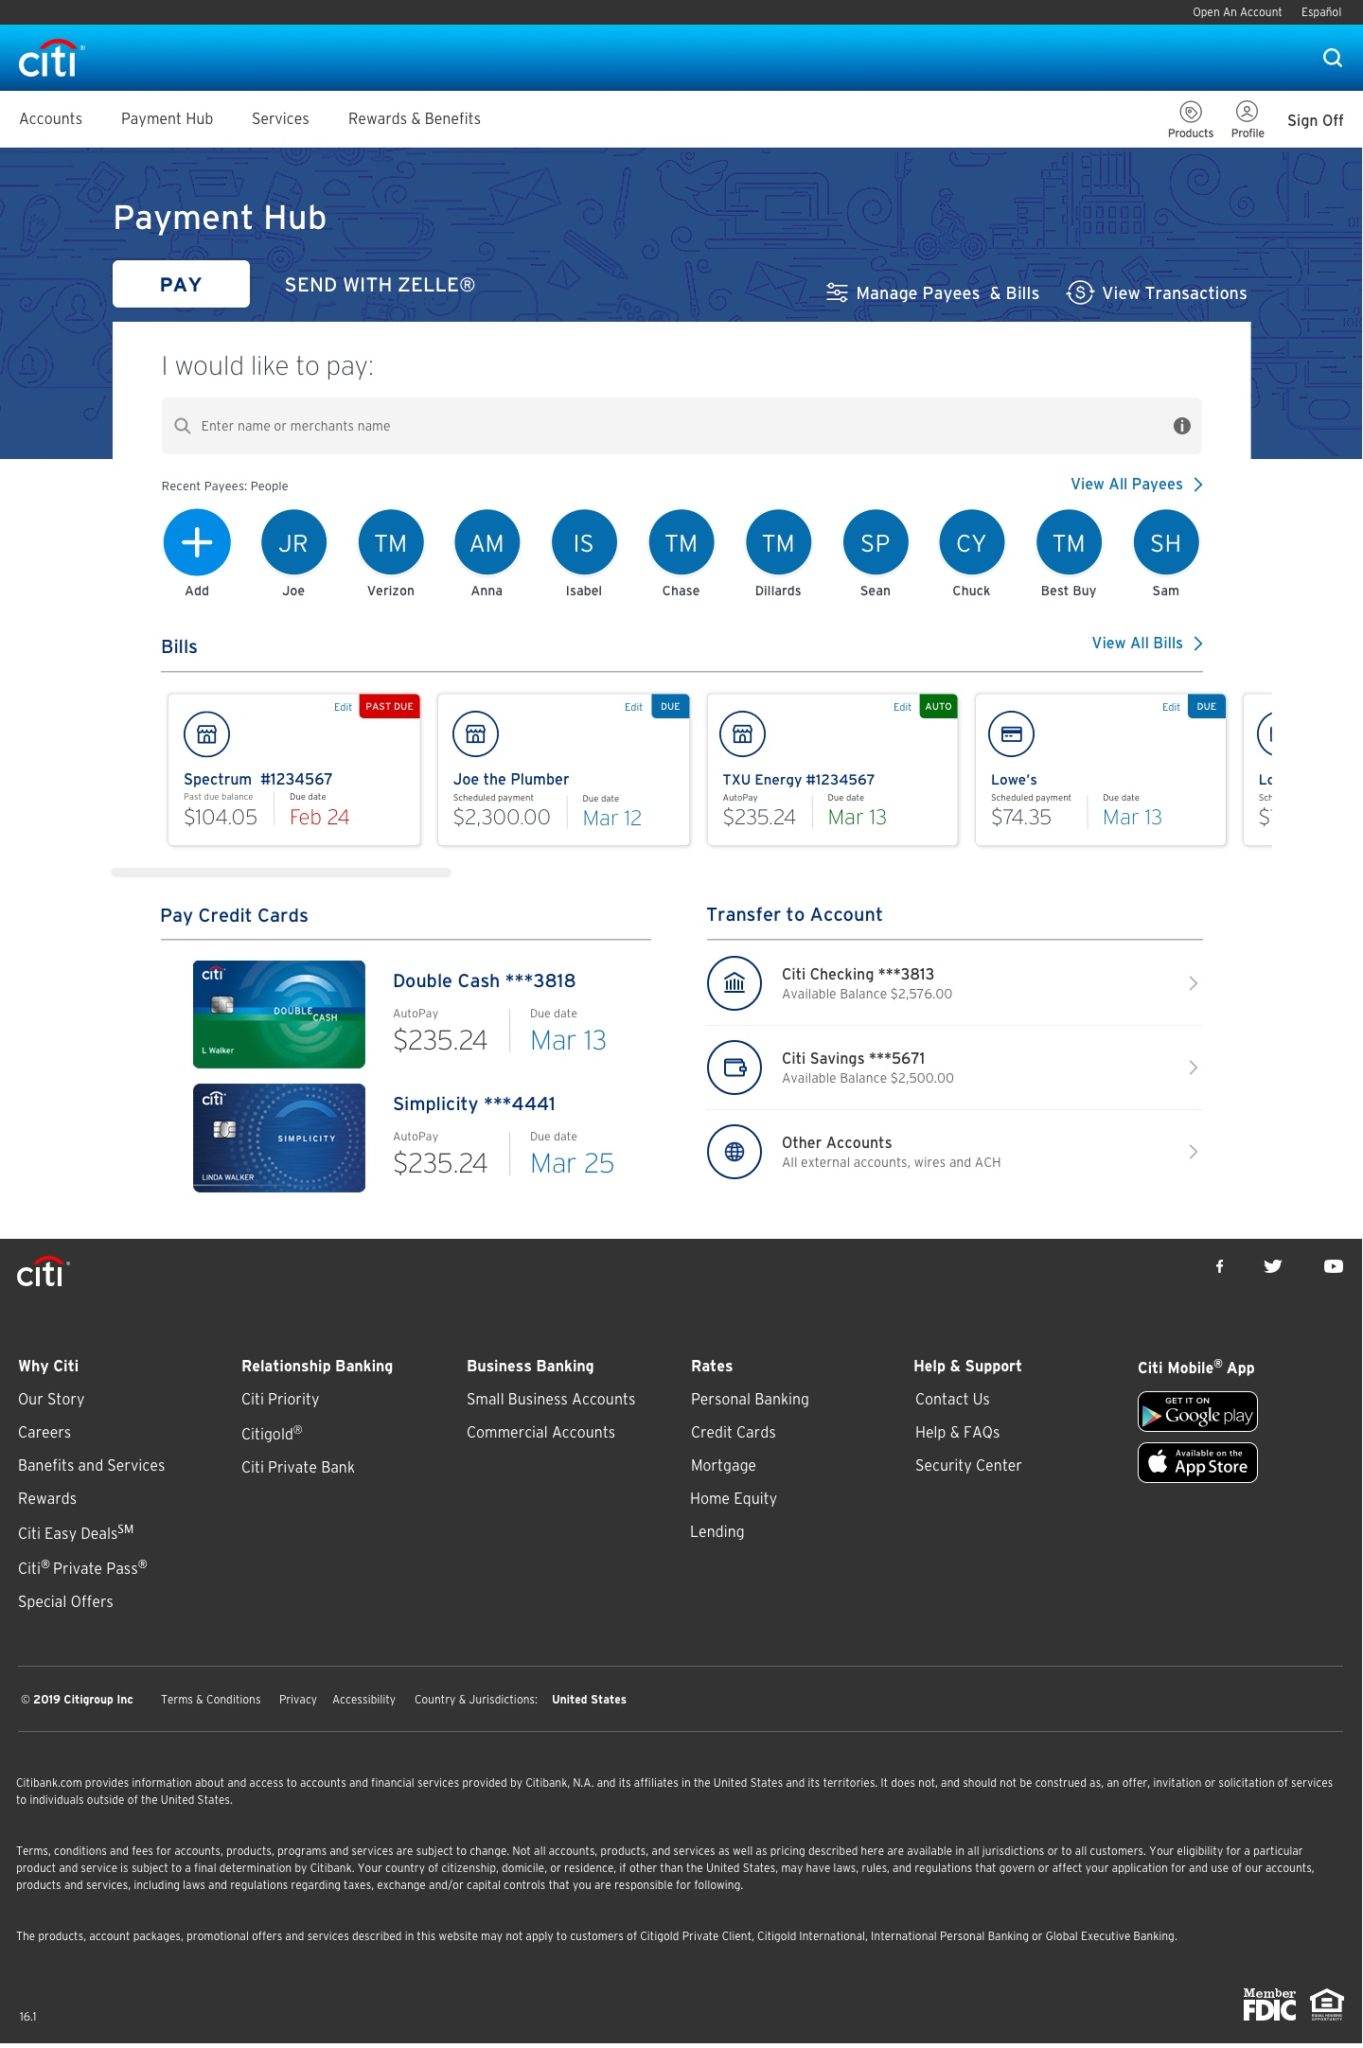This screenshot has height=2048, width=1363.
Task: Open the Terms & Conditions footer link
Action: click(211, 1699)
